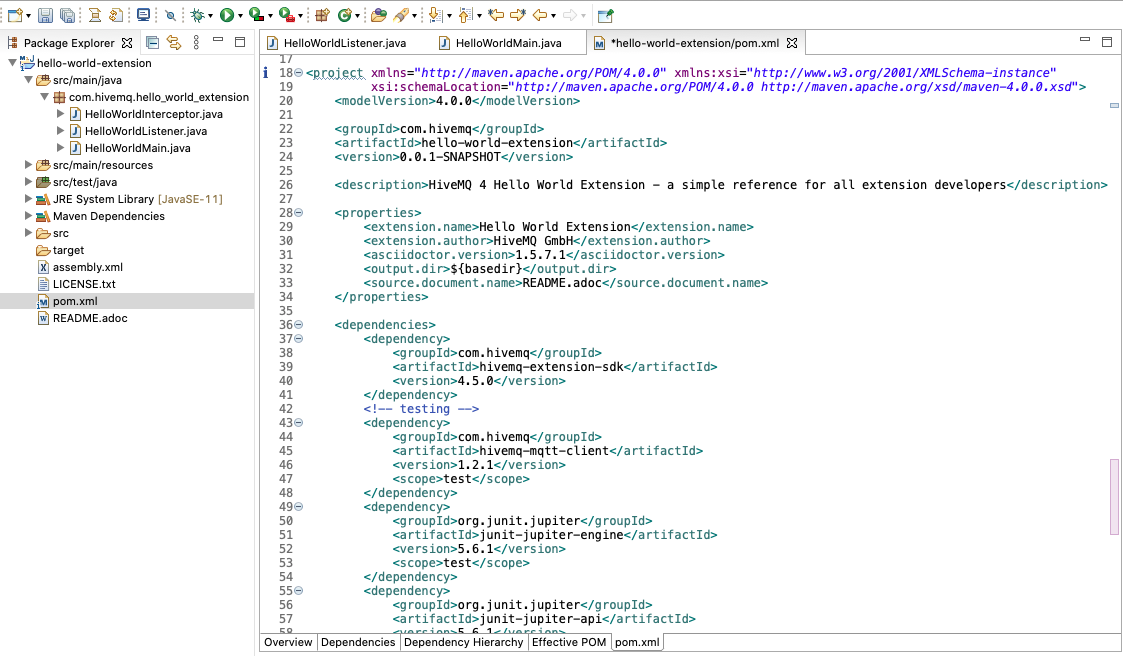Click the Save All toolbar icon
This screenshot has height=656, width=1123.
click(66, 15)
